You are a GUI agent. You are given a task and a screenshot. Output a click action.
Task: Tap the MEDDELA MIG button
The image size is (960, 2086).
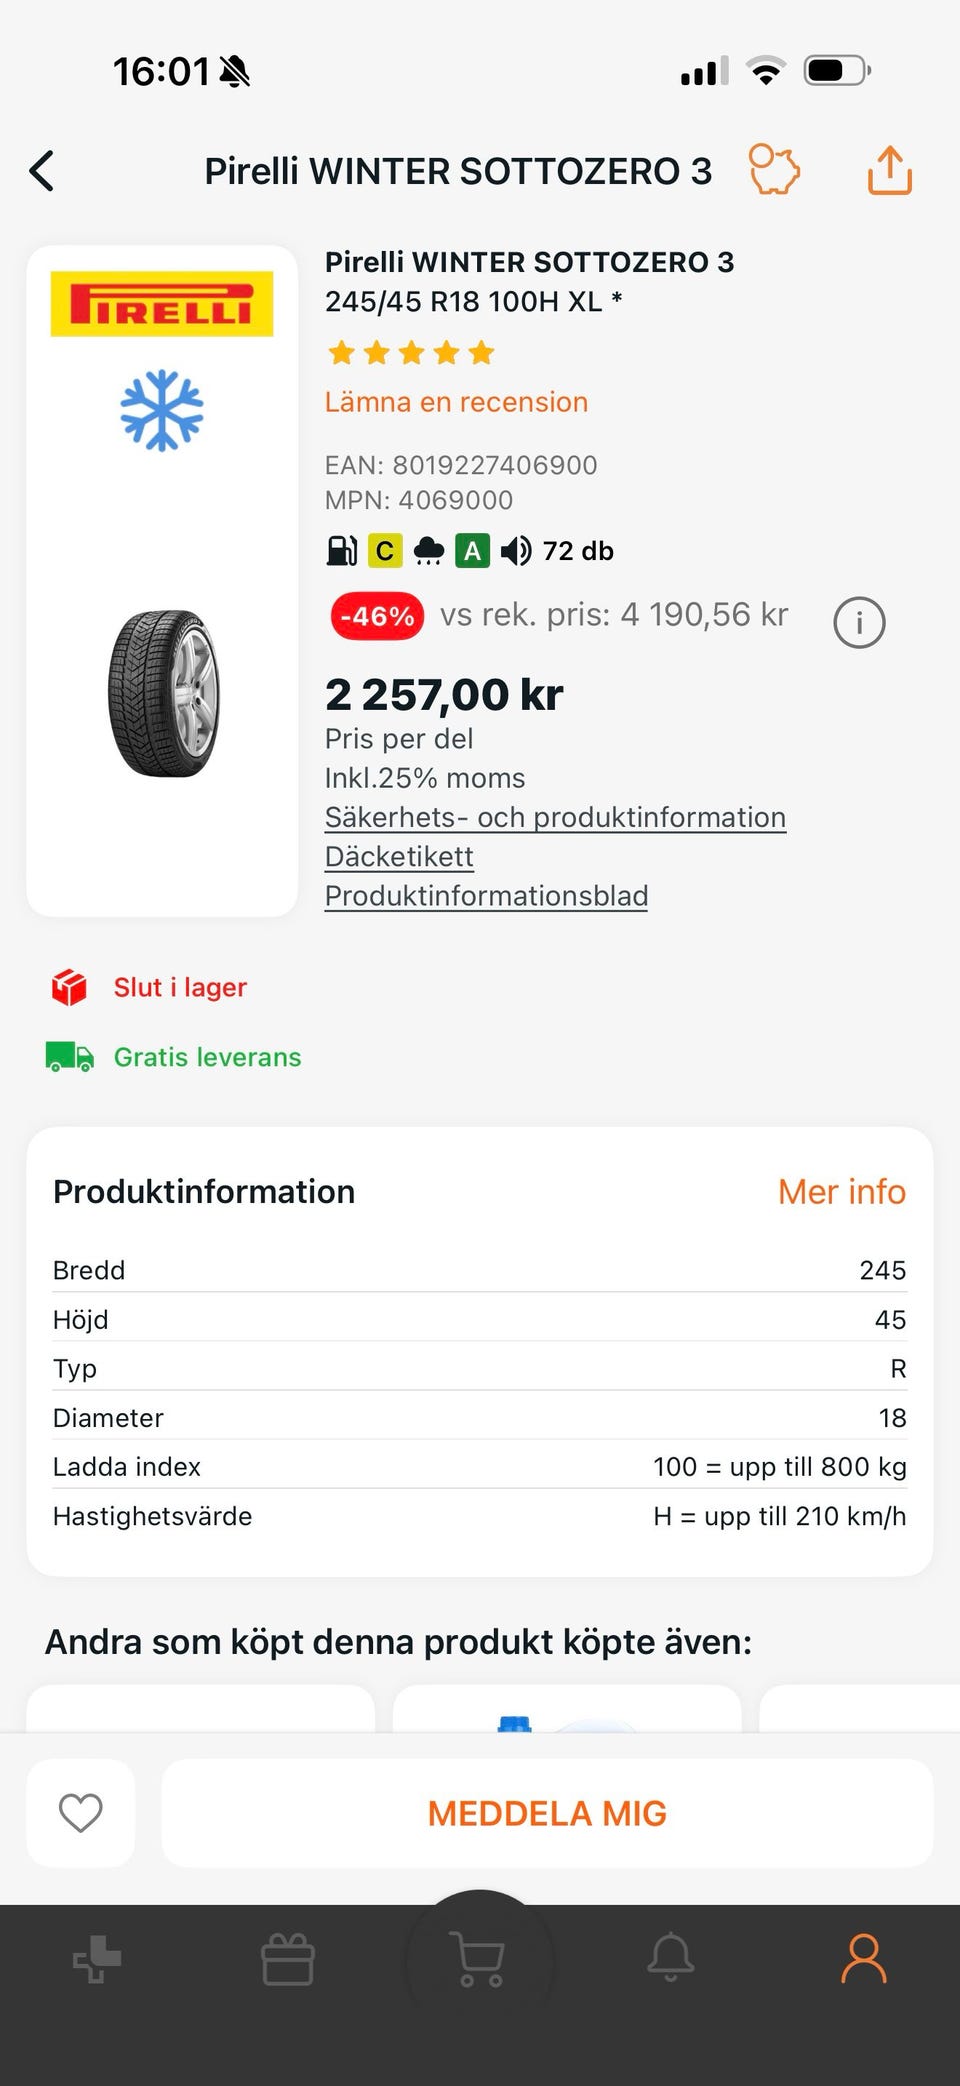(547, 1813)
